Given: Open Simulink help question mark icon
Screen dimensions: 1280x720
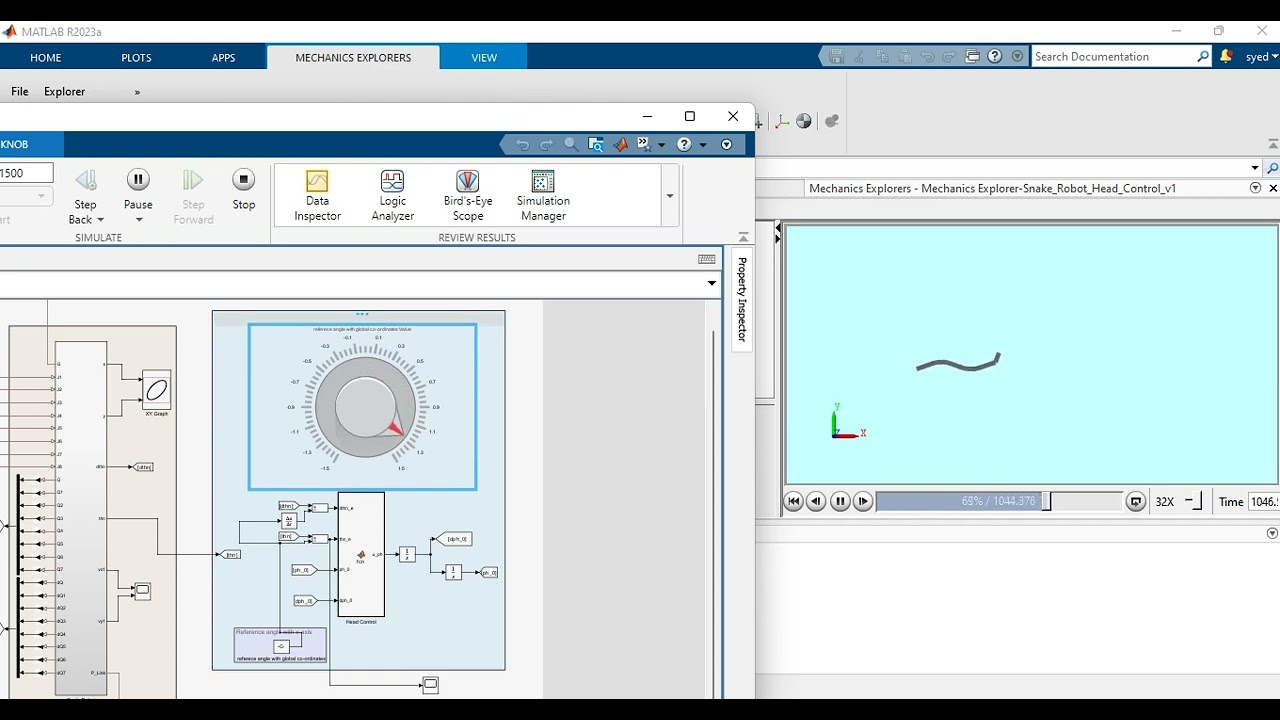Looking at the screenshot, I should click(684, 144).
